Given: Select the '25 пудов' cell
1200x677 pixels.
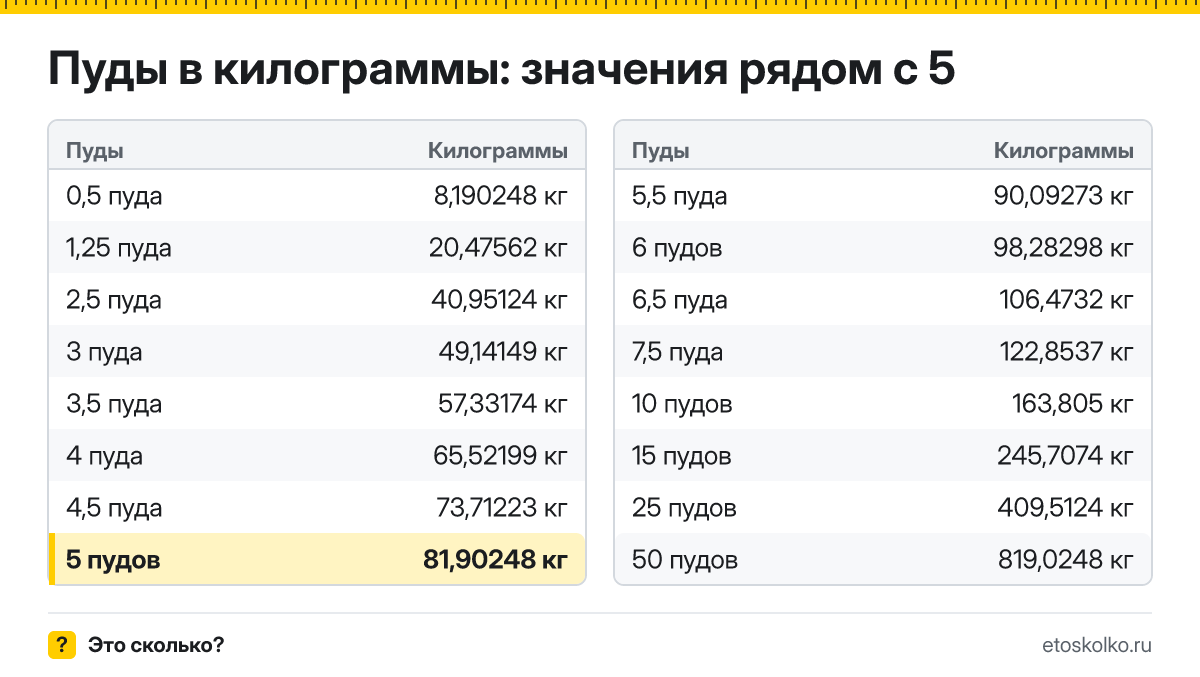Looking at the screenshot, I should point(684,509).
